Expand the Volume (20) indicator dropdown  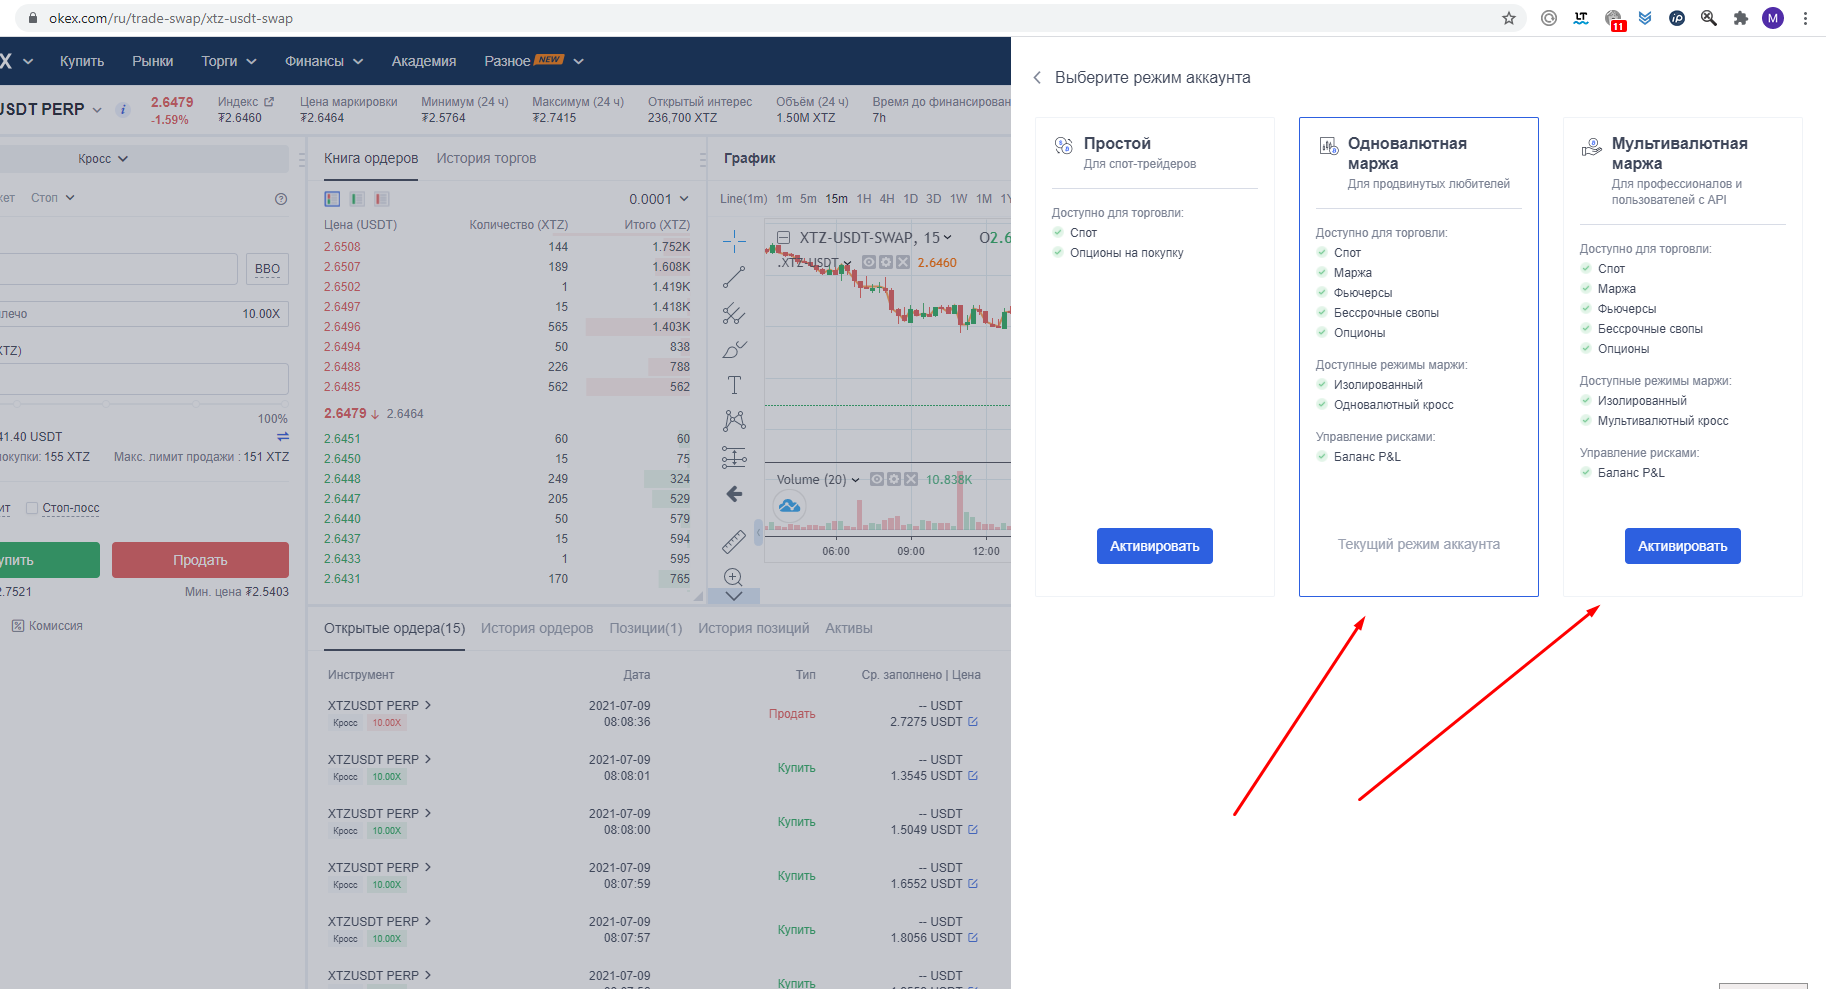[x=855, y=480]
